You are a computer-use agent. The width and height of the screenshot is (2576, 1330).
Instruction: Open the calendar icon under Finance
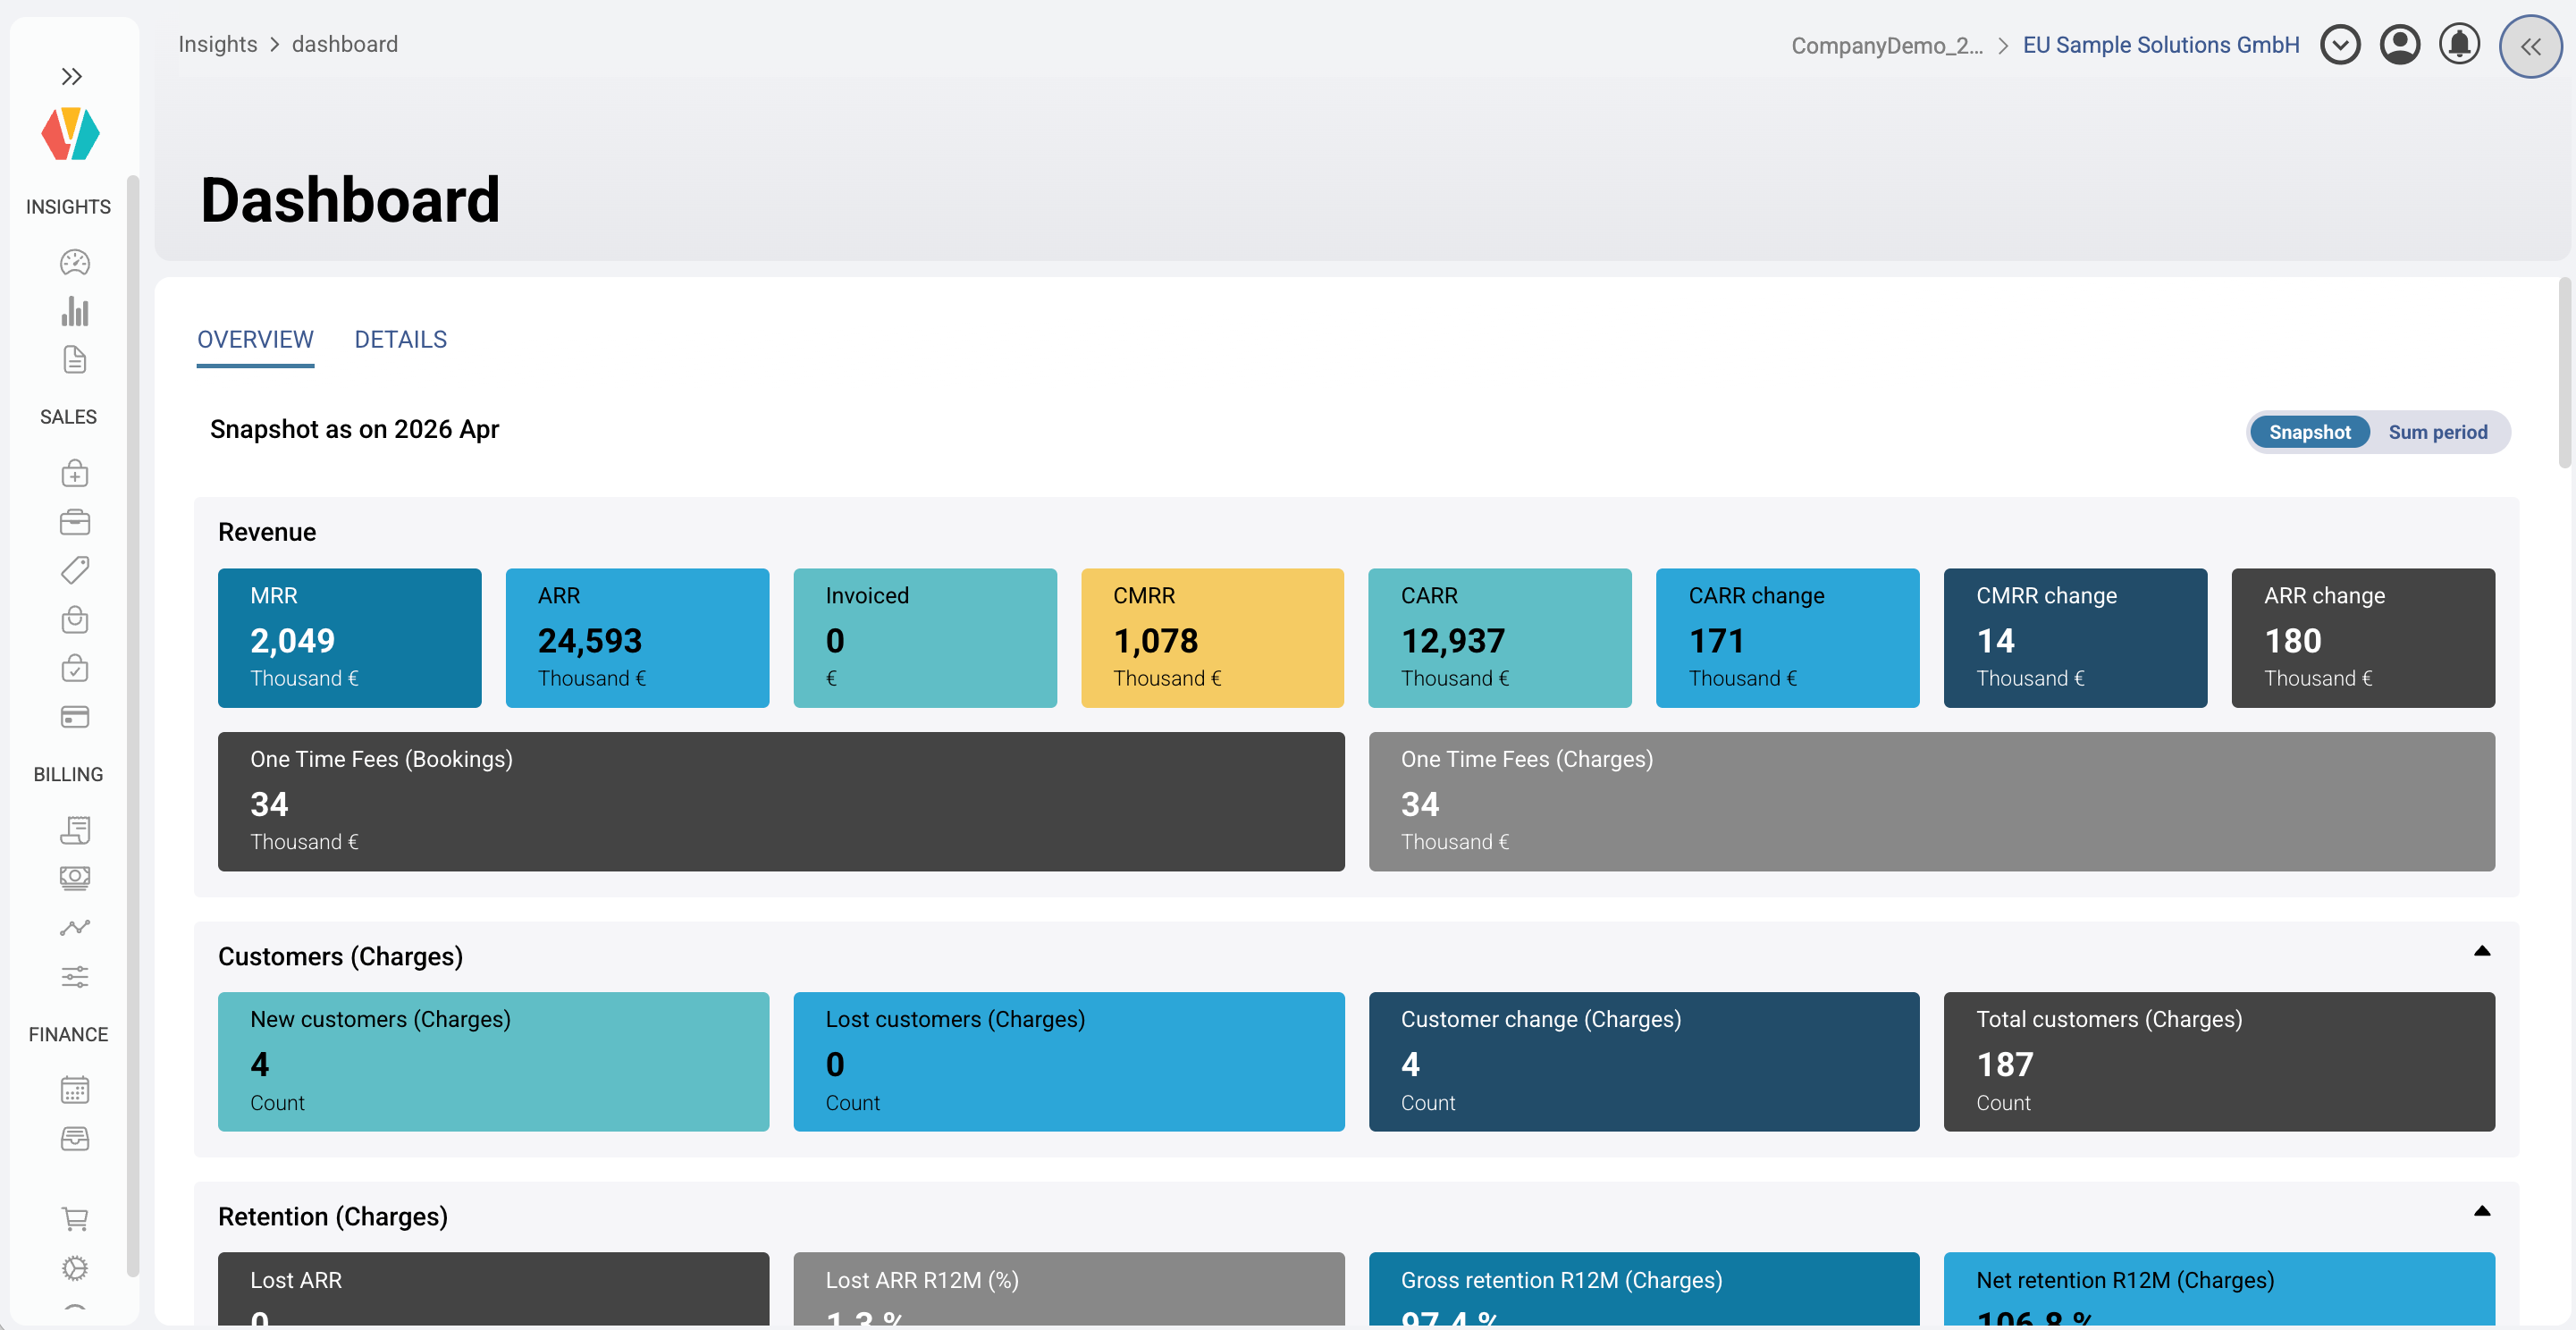75,1090
